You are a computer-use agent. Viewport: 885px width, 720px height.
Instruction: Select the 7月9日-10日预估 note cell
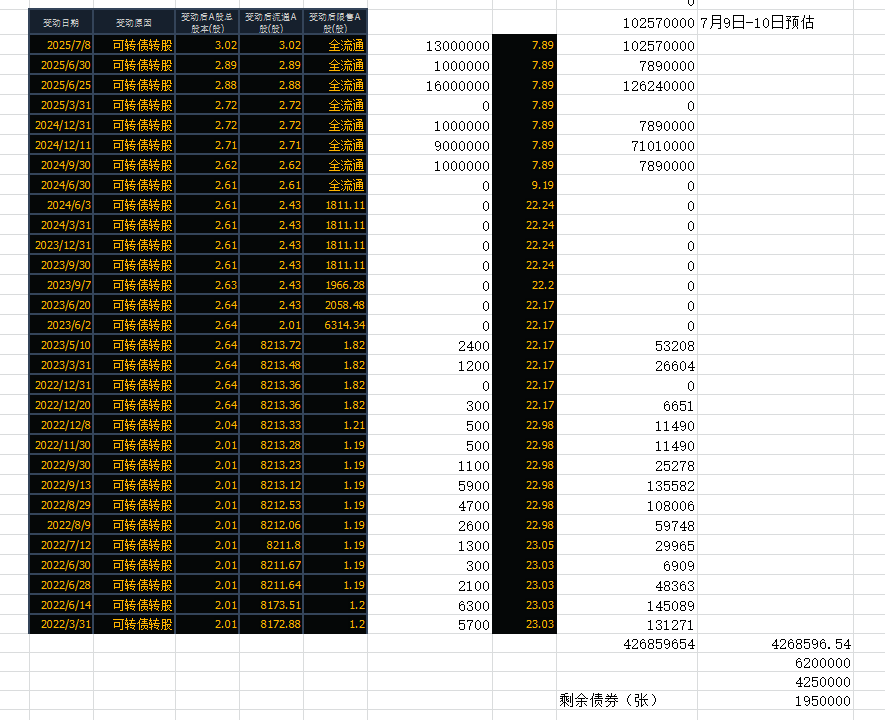775,23
